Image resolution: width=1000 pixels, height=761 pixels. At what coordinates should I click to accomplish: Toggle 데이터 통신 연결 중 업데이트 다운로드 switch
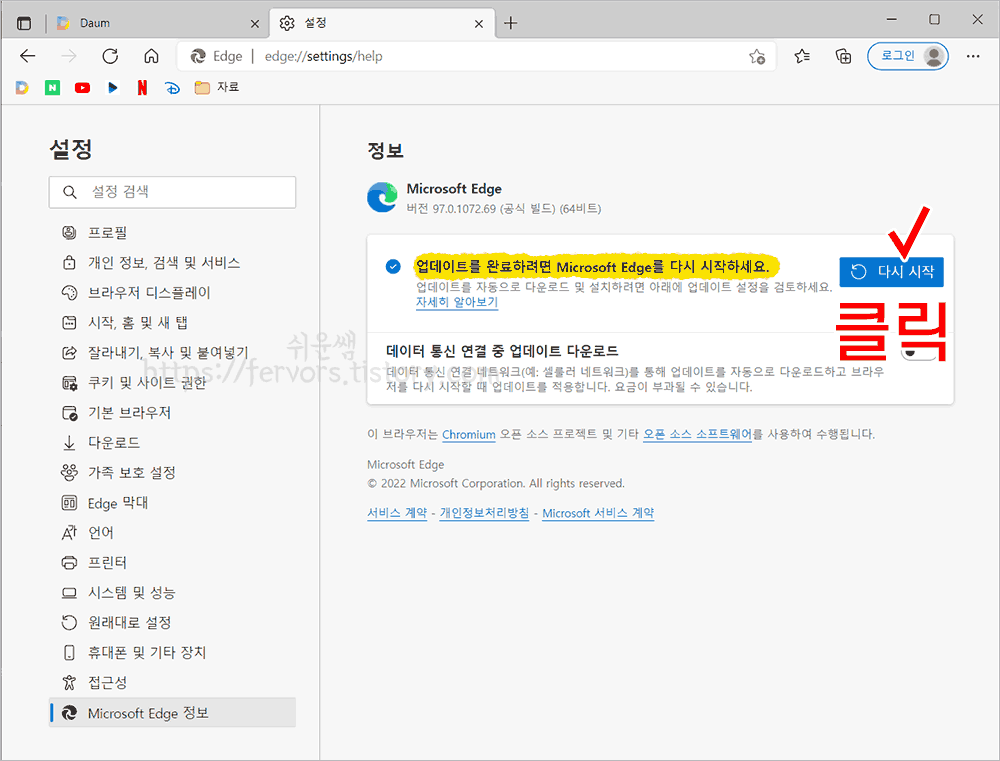tap(918, 352)
